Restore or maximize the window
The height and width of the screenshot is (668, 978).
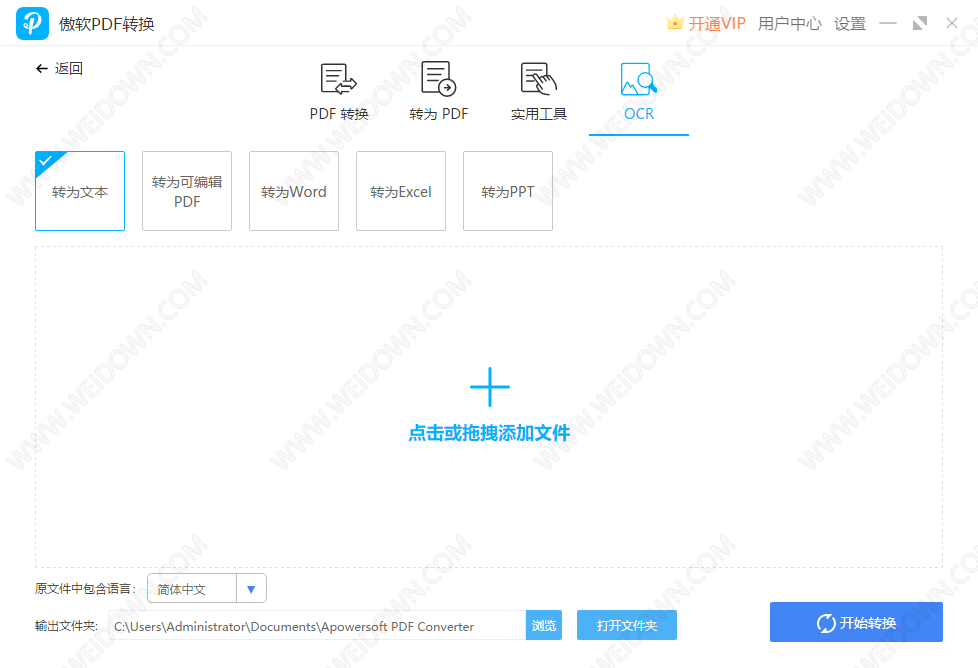[920, 24]
